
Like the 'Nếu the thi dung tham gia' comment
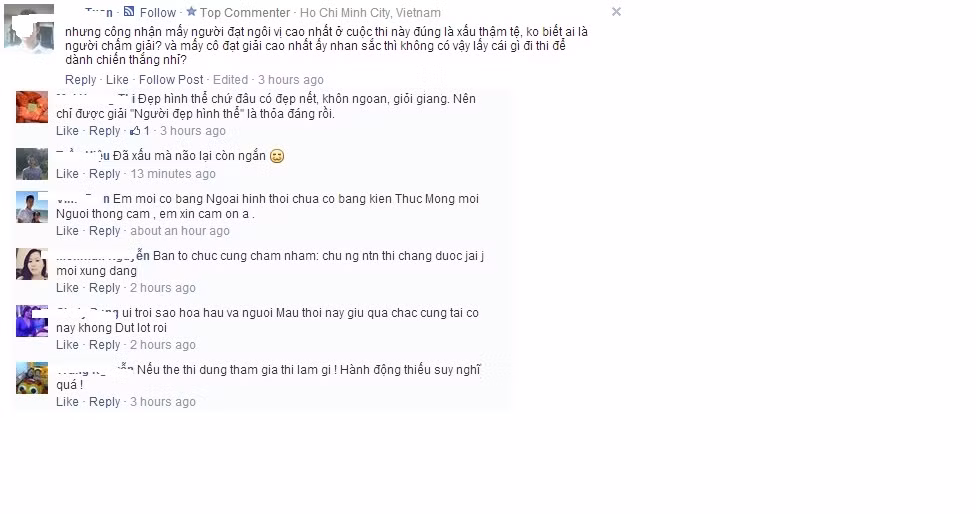tap(67, 402)
